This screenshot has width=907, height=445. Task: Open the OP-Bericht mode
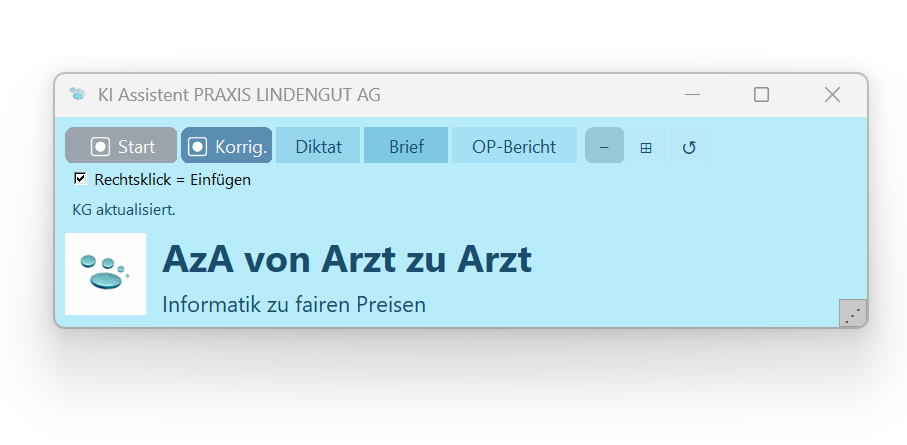[x=514, y=146]
